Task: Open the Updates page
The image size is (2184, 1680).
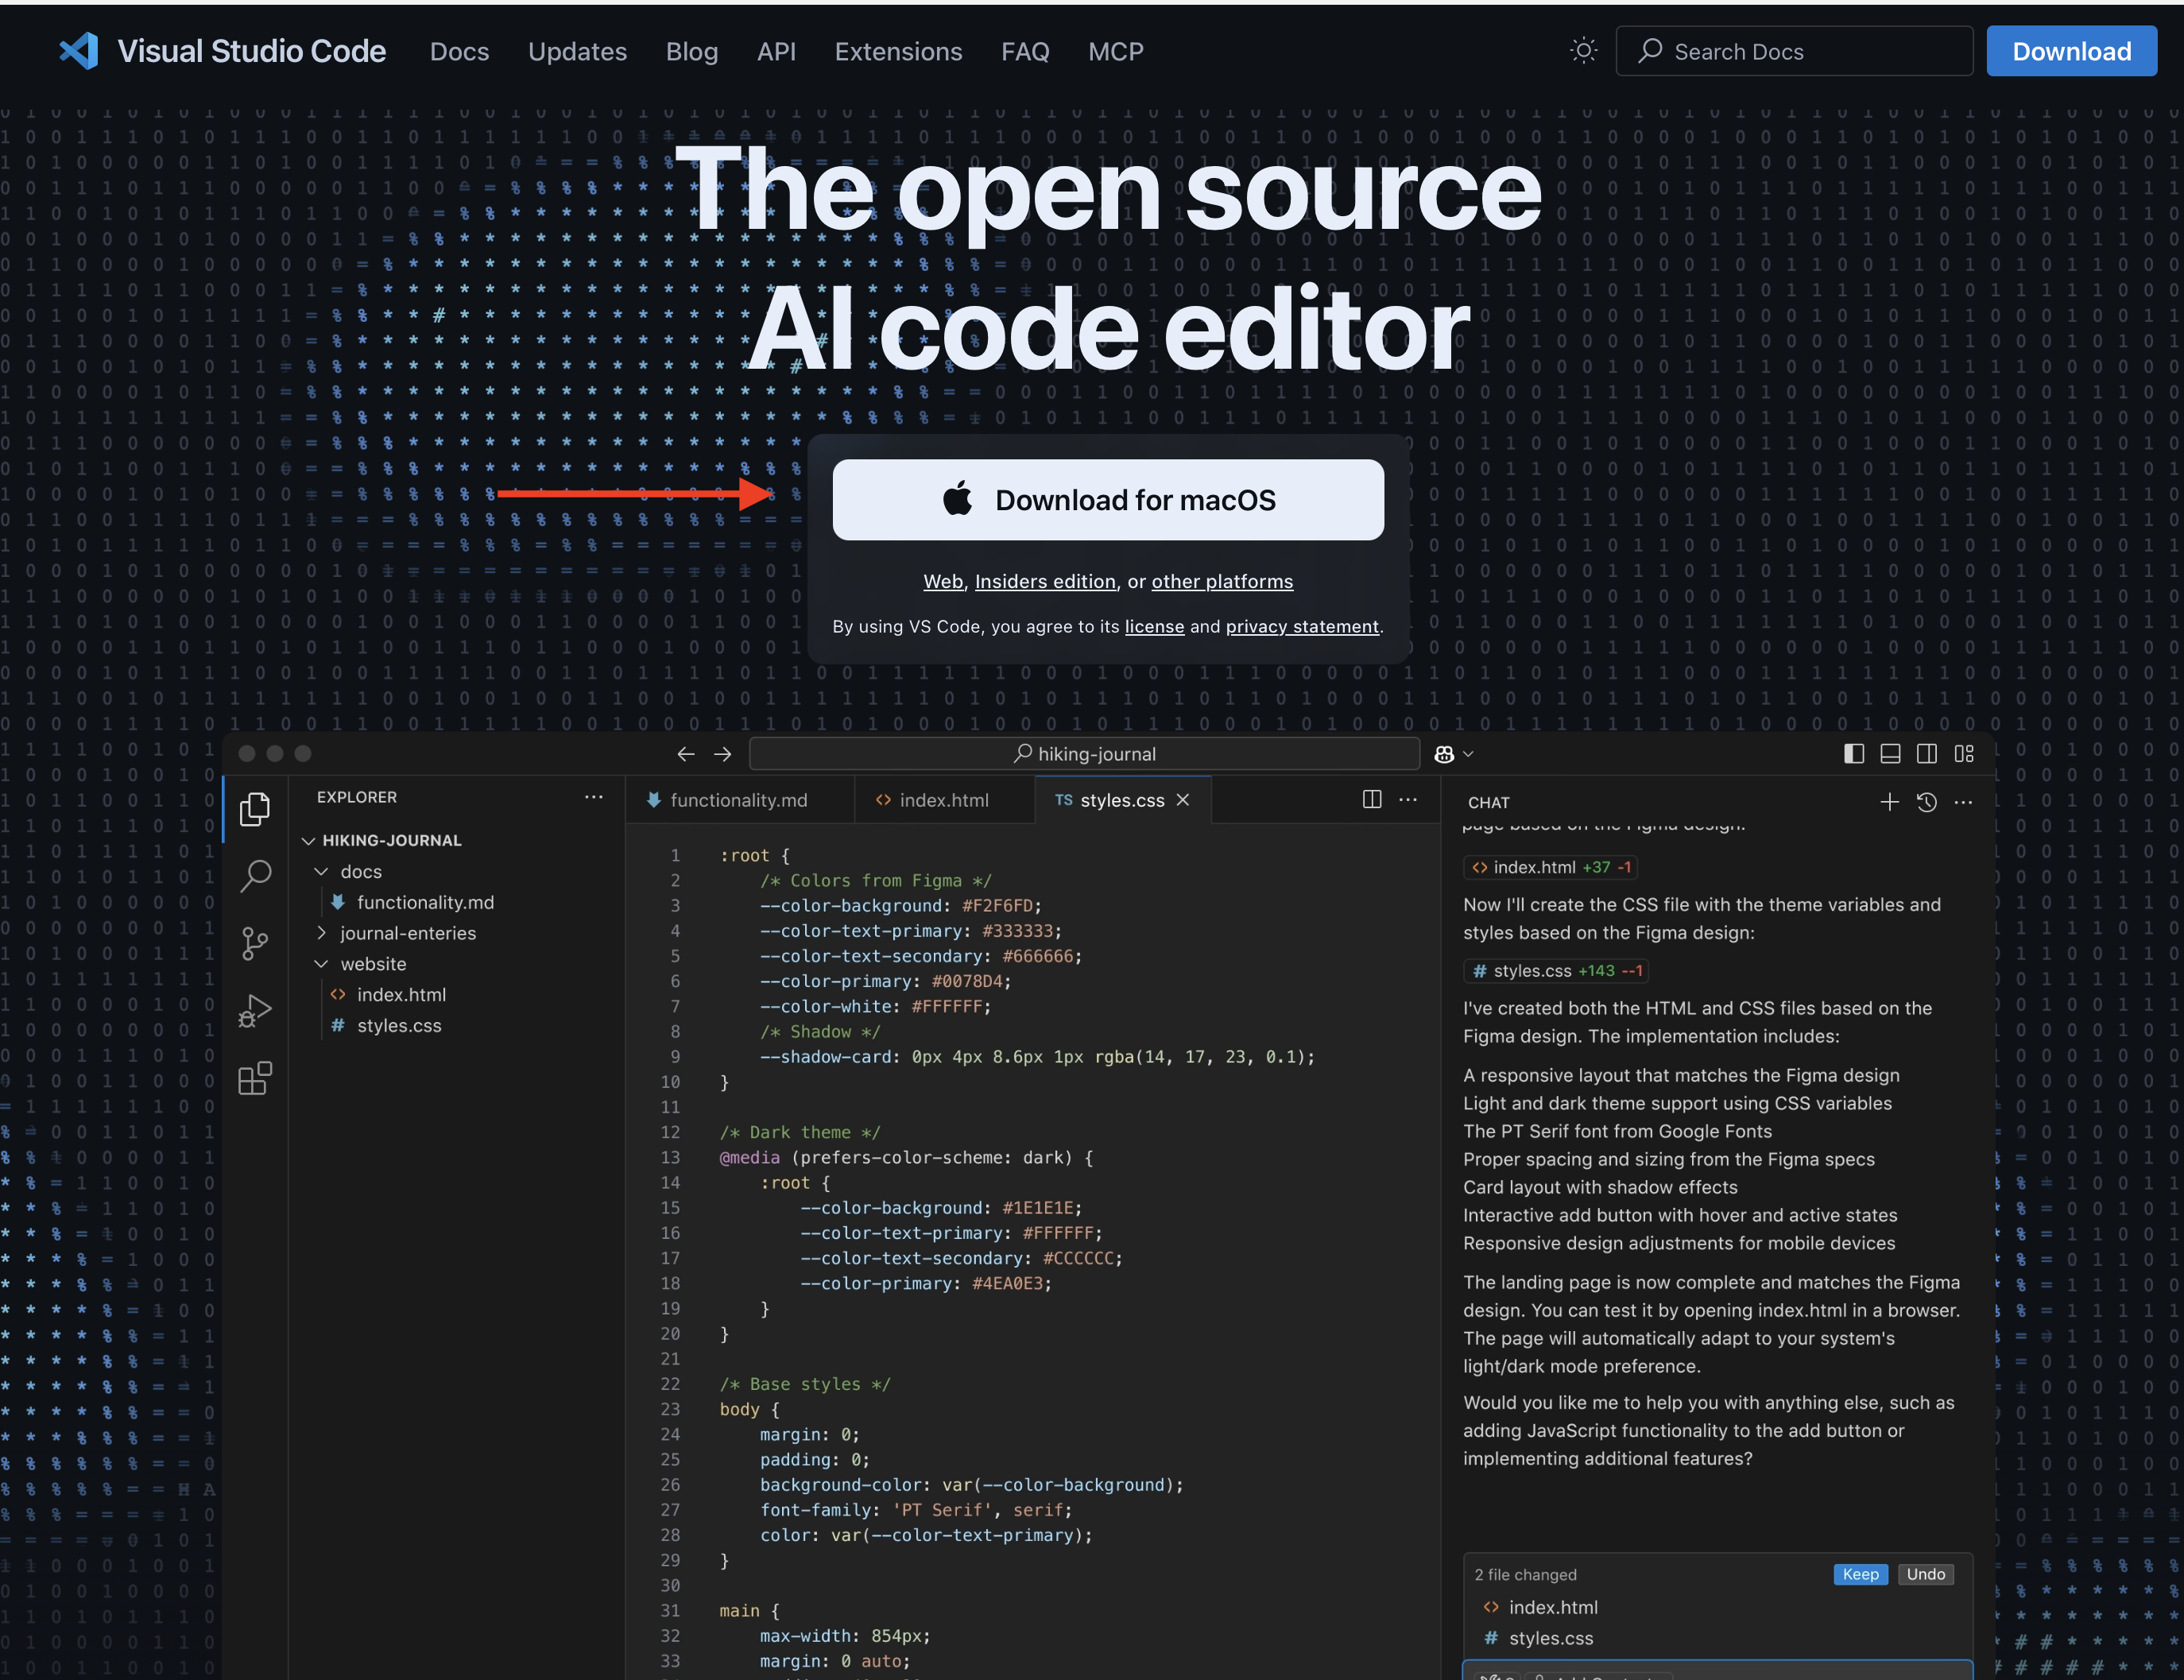Action: coord(577,52)
